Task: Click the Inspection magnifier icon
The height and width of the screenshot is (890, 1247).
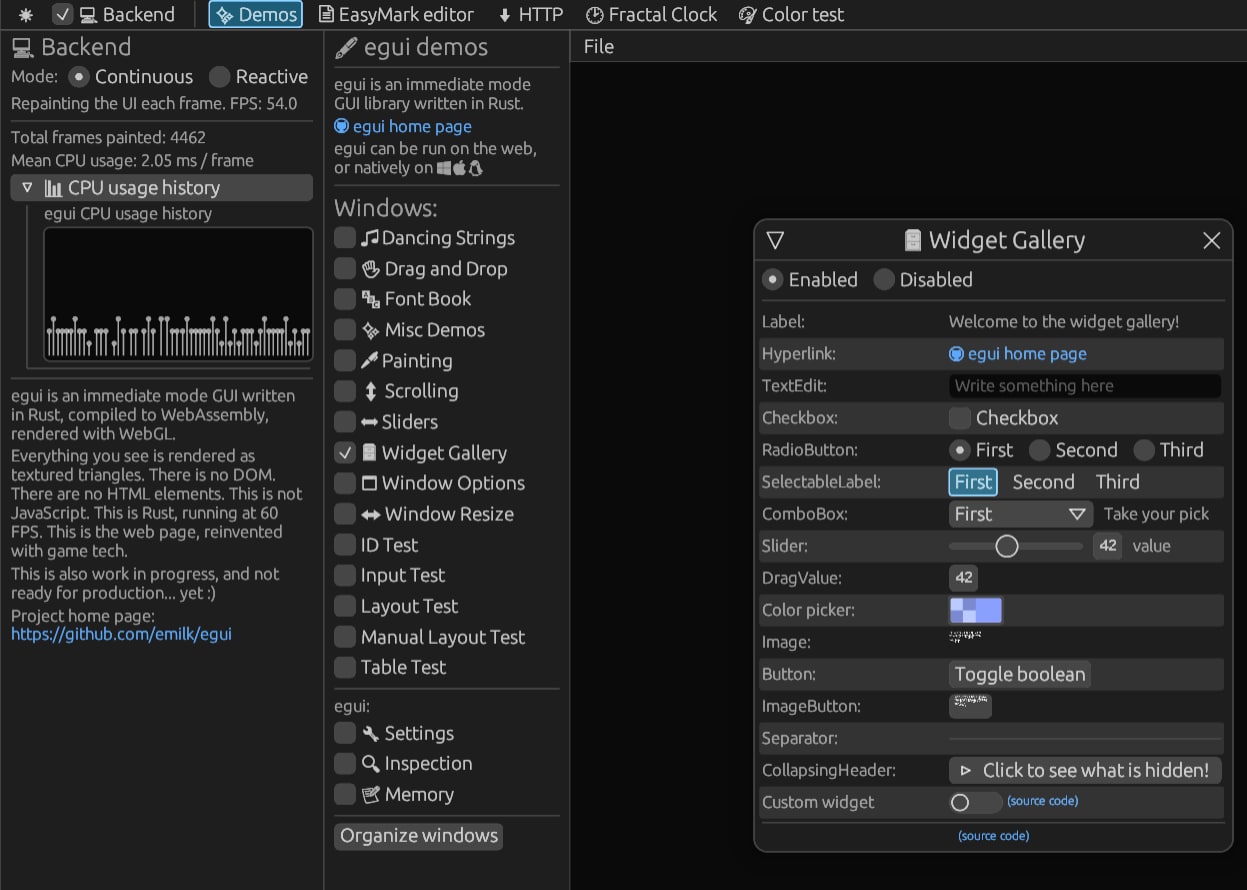Action: [x=370, y=764]
